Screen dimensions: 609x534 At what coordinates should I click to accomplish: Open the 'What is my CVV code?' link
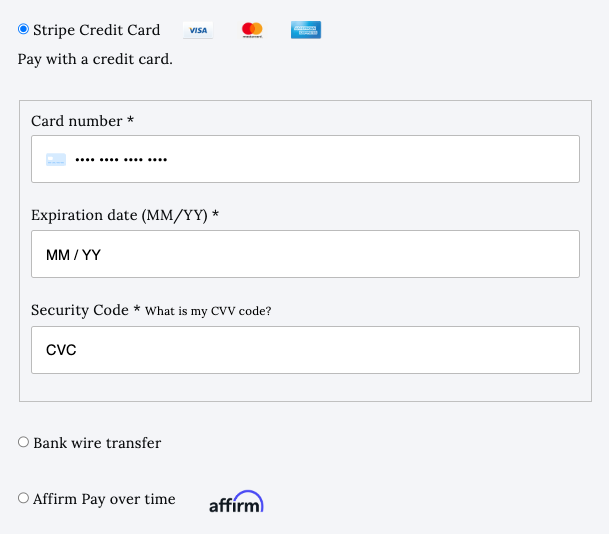[x=208, y=311]
